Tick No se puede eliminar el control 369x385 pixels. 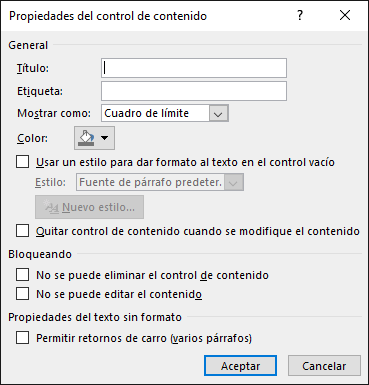pyautogui.click(x=22, y=275)
